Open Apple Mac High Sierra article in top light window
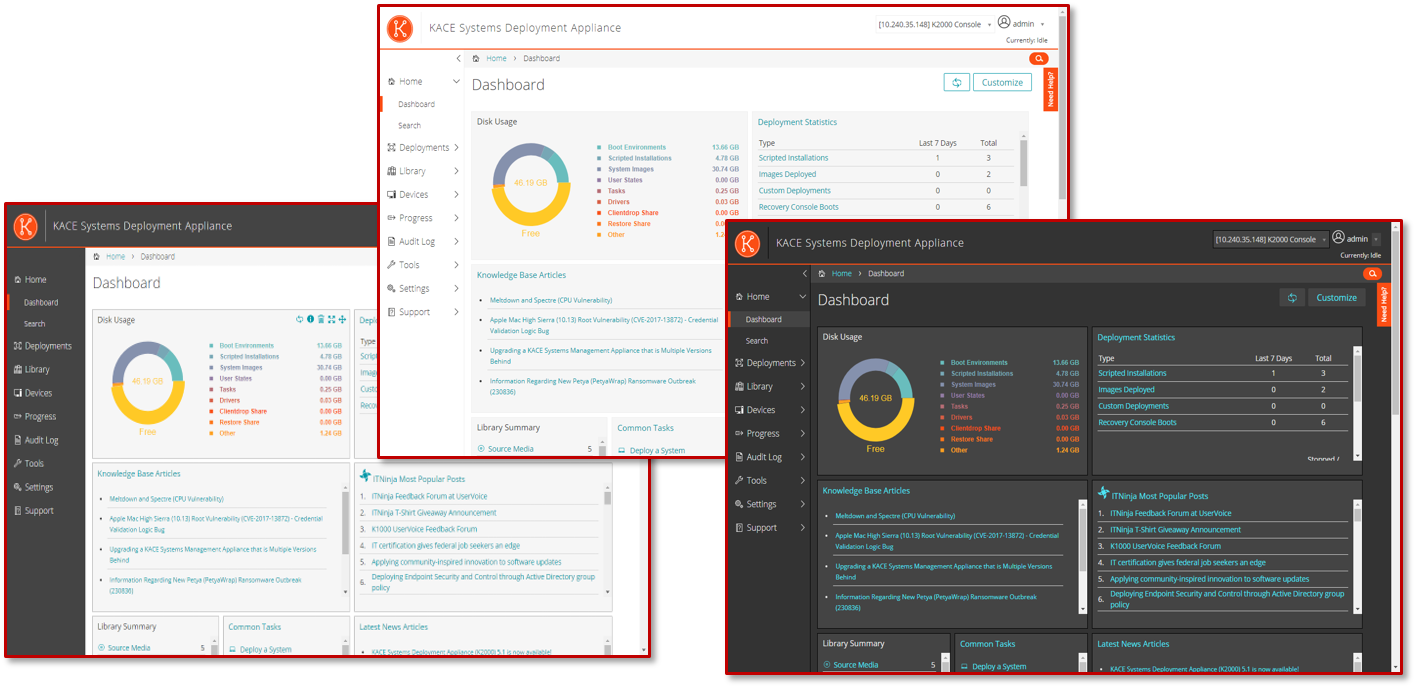1416x688 pixels. pyautogui.click(x=604, y=324)
